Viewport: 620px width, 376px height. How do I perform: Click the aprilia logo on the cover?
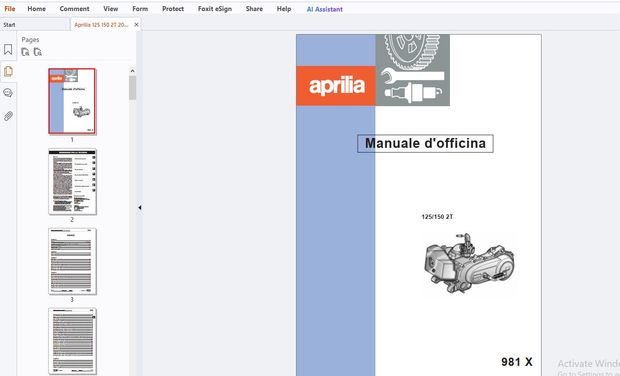pos(336,86)
